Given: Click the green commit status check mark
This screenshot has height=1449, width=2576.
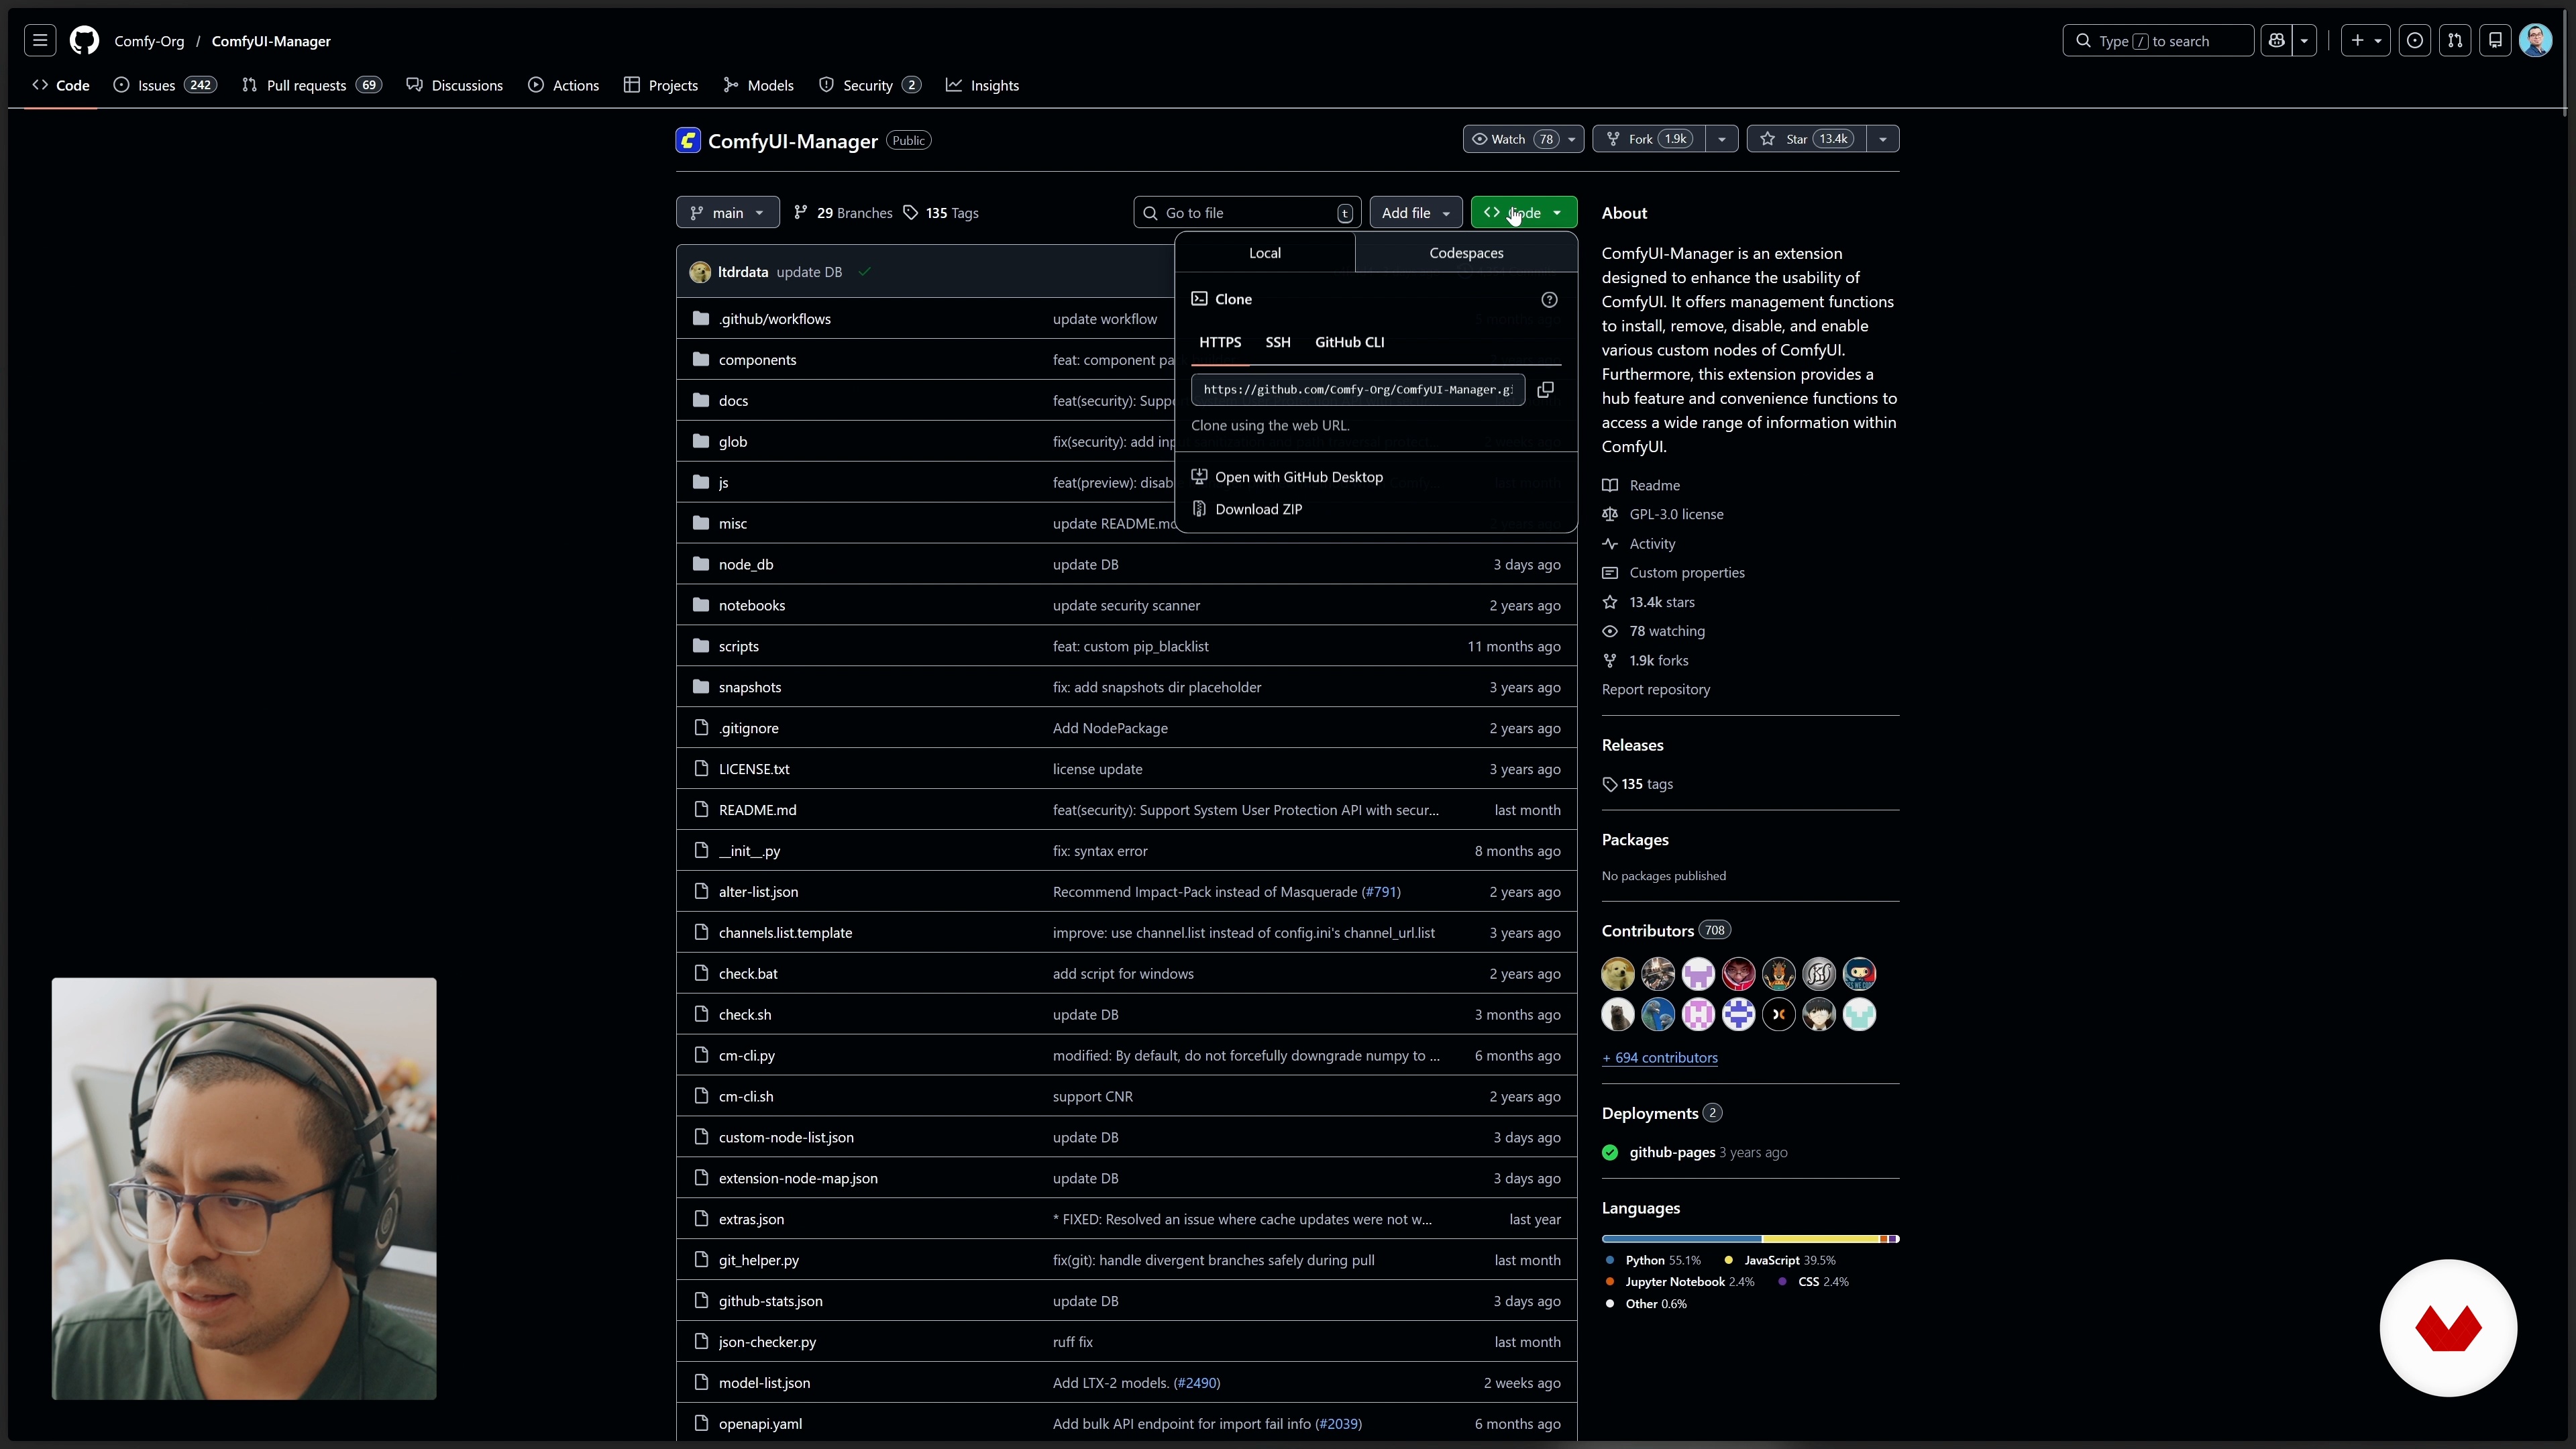Looking at the screenshot, I should pyautogui.click(x=864, y=272).
